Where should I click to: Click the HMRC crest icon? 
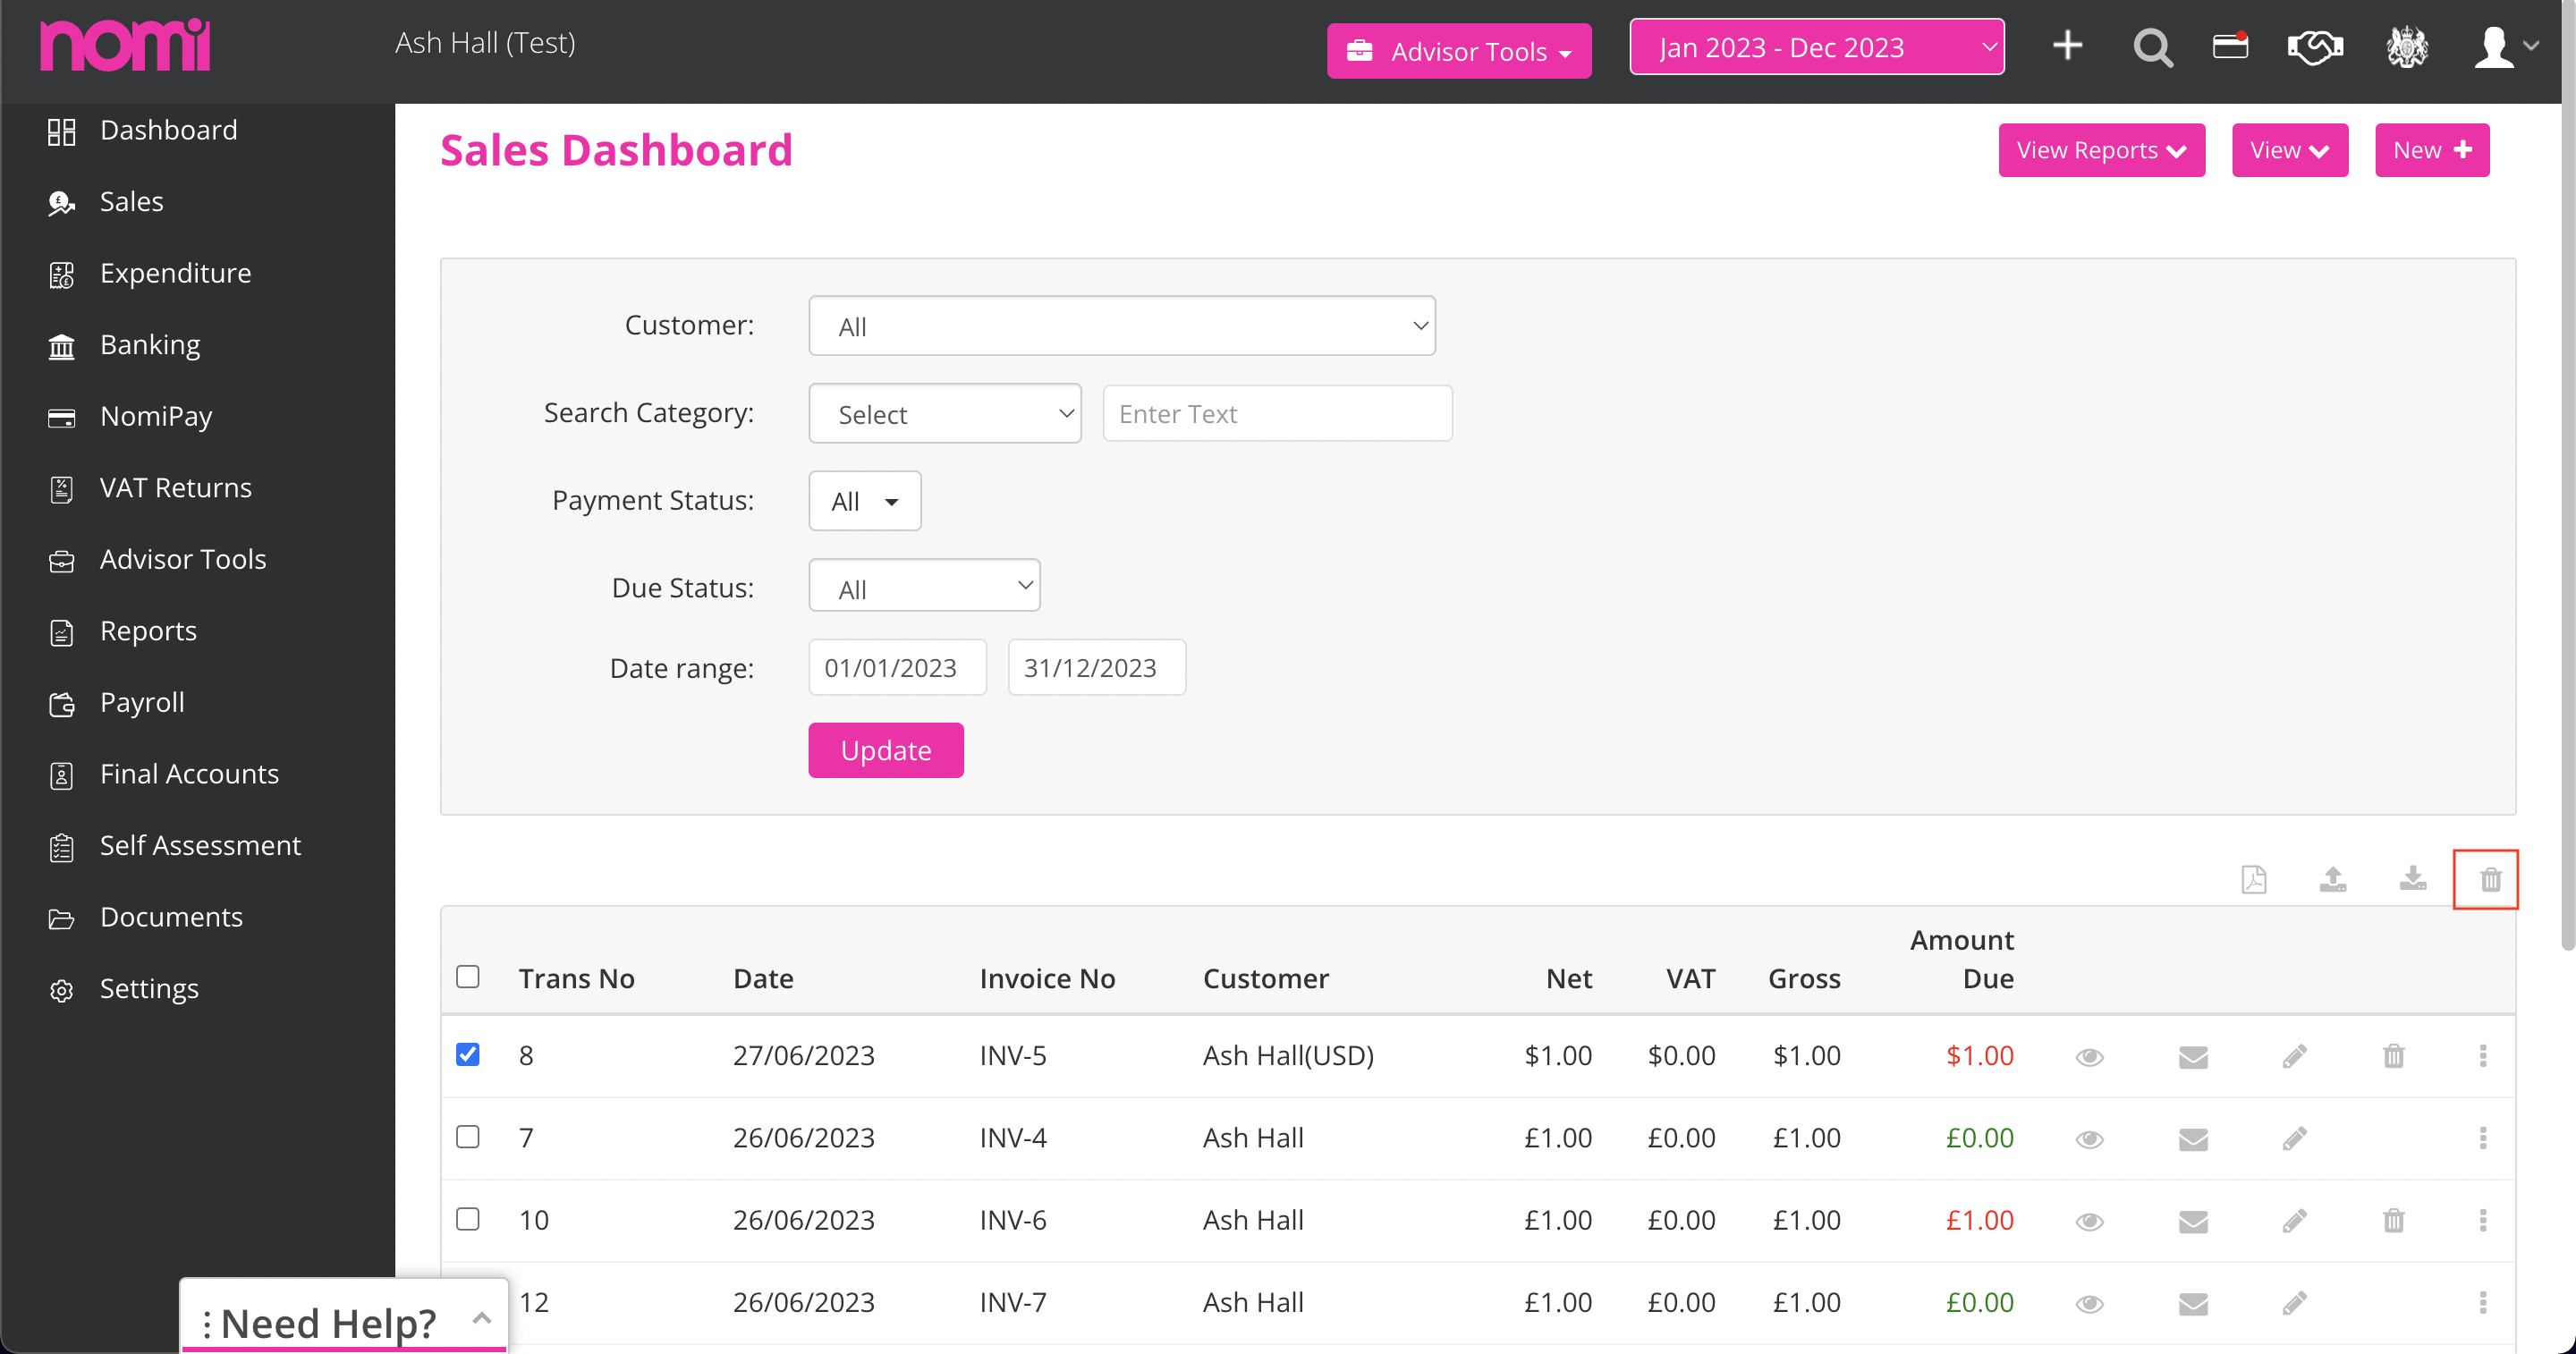tap(2407, 47)
